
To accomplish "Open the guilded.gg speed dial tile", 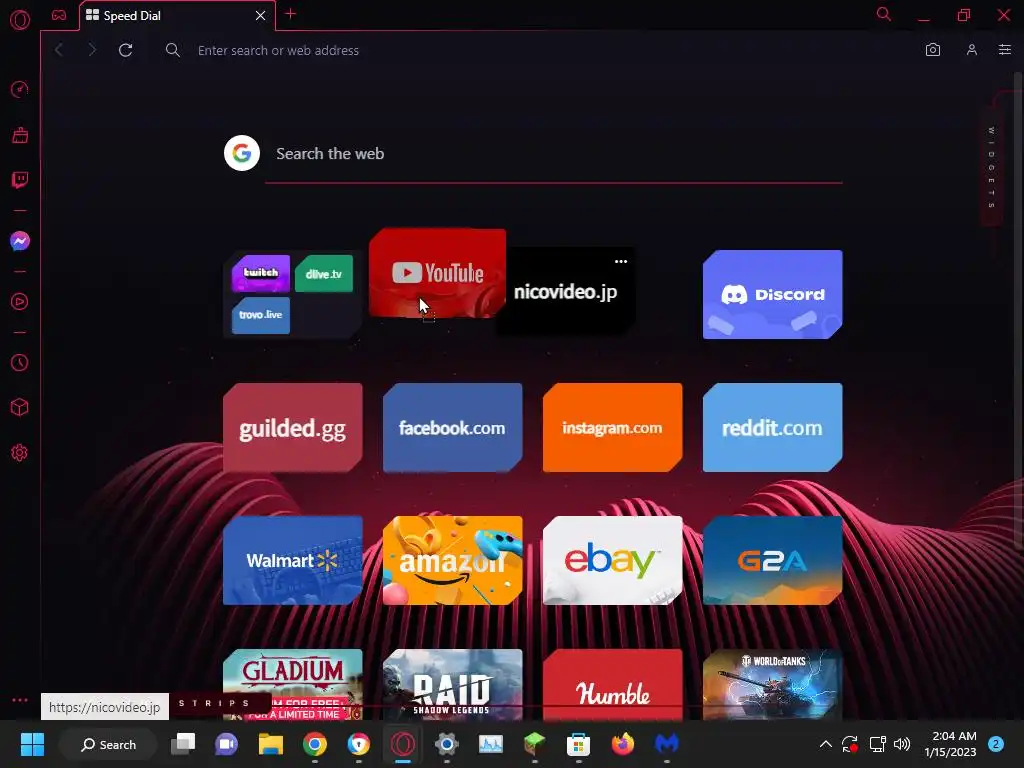I will pyautogui.click(x=293, y=428).
